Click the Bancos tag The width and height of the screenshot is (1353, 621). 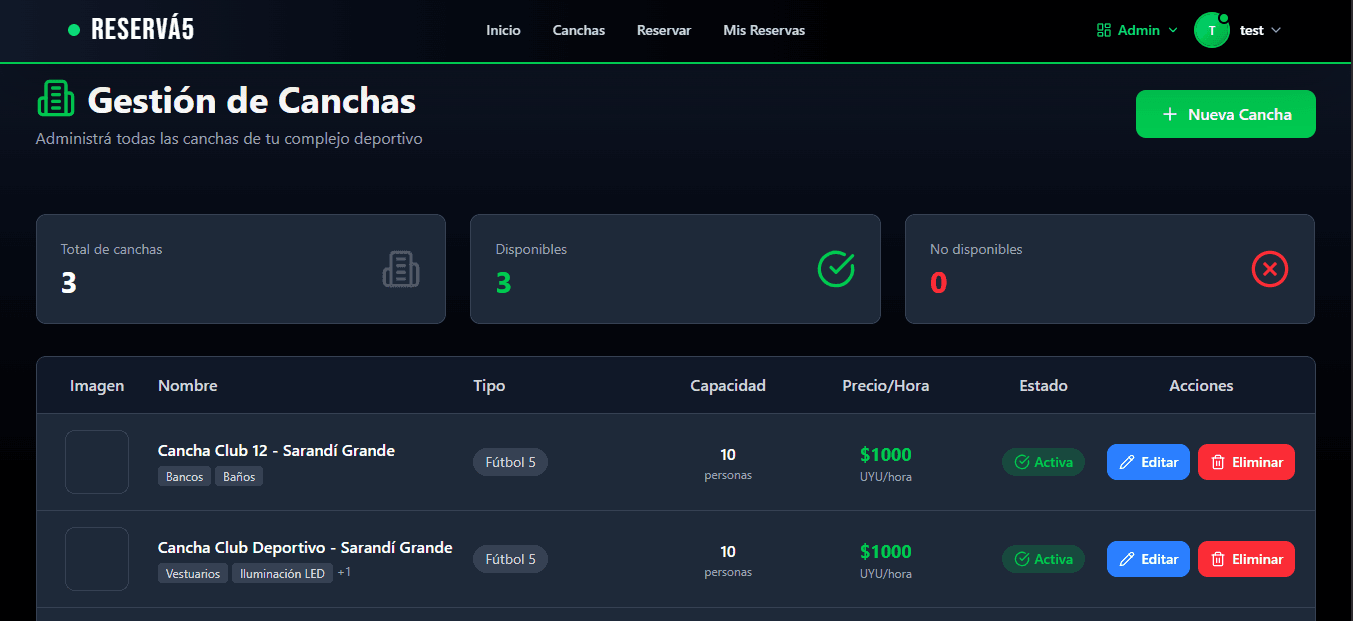click(185, 477)
